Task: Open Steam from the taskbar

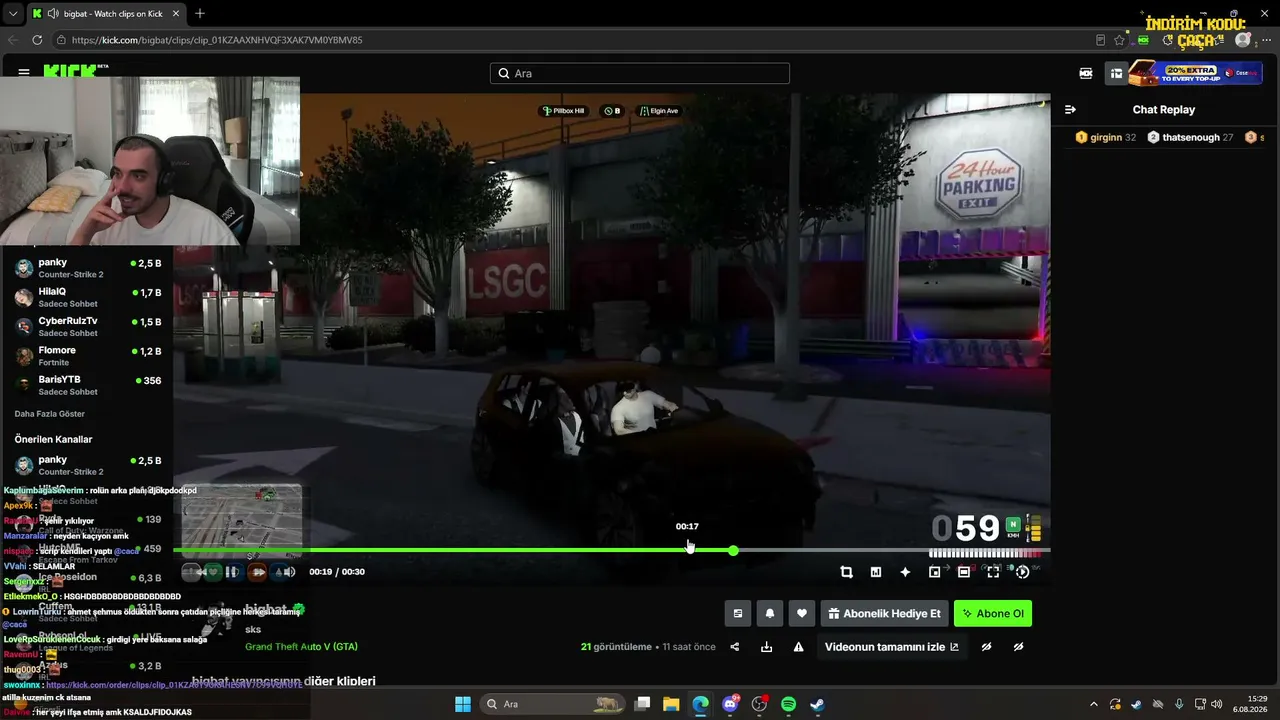Action: point(817,704)
